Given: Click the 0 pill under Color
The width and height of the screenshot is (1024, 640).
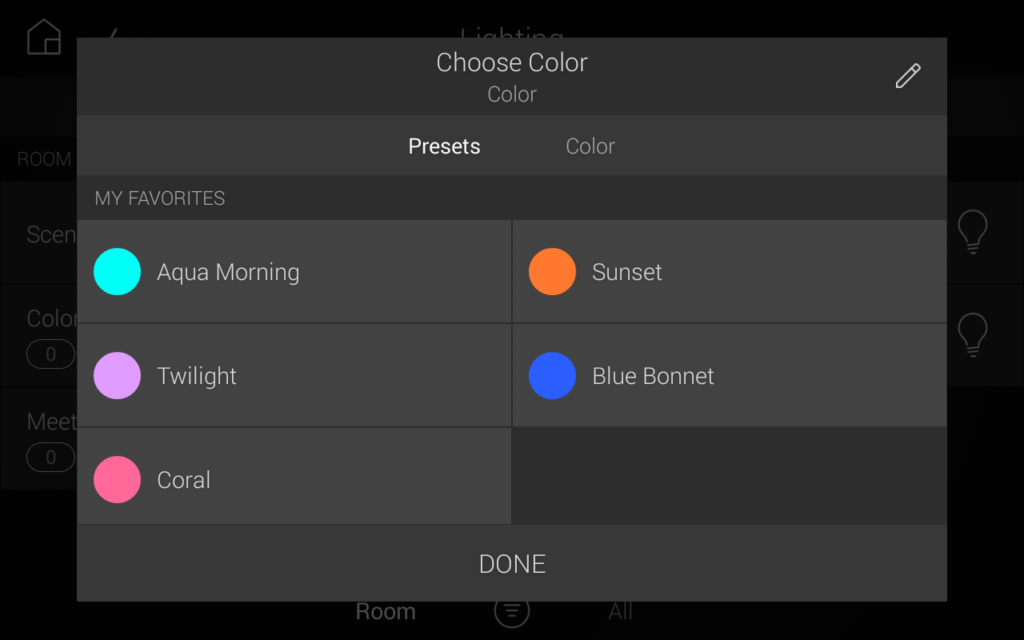Looking at the screenshot, I should pyautogui.click(x=50, y=354).
